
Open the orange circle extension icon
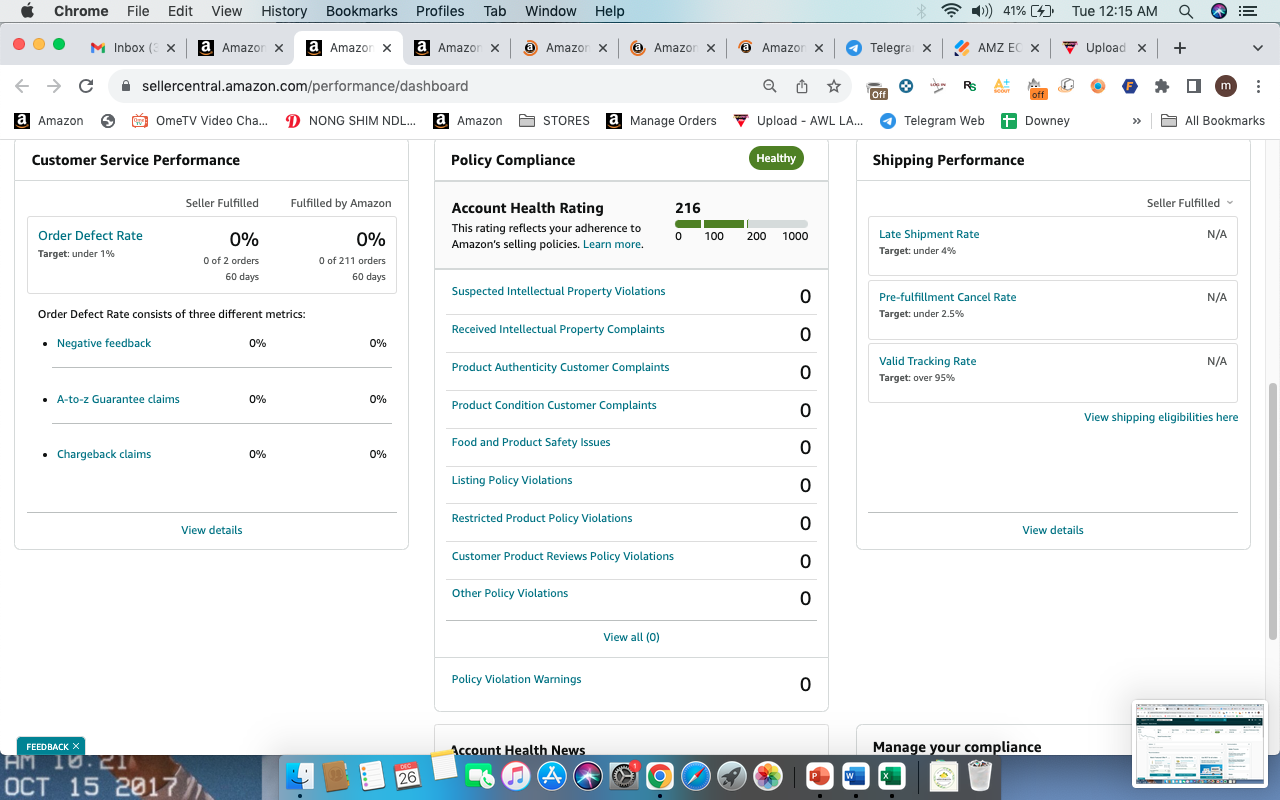pyautogui.click(x=1098, y=86)
